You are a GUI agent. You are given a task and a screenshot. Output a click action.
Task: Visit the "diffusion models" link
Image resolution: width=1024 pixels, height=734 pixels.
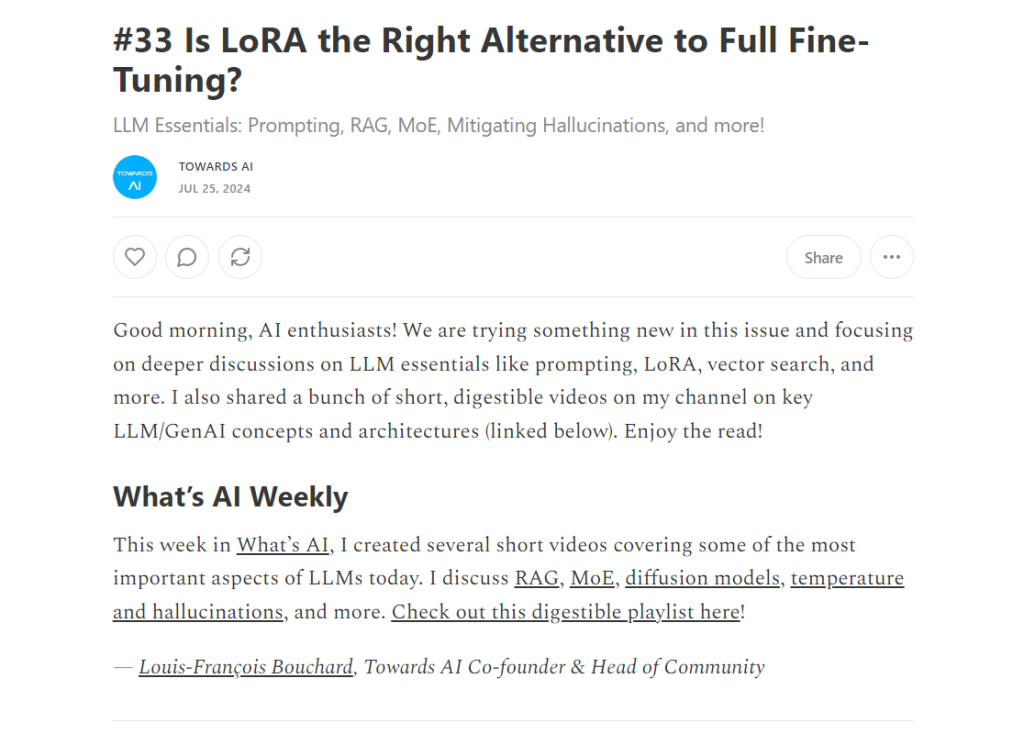(x=704, y=578)
